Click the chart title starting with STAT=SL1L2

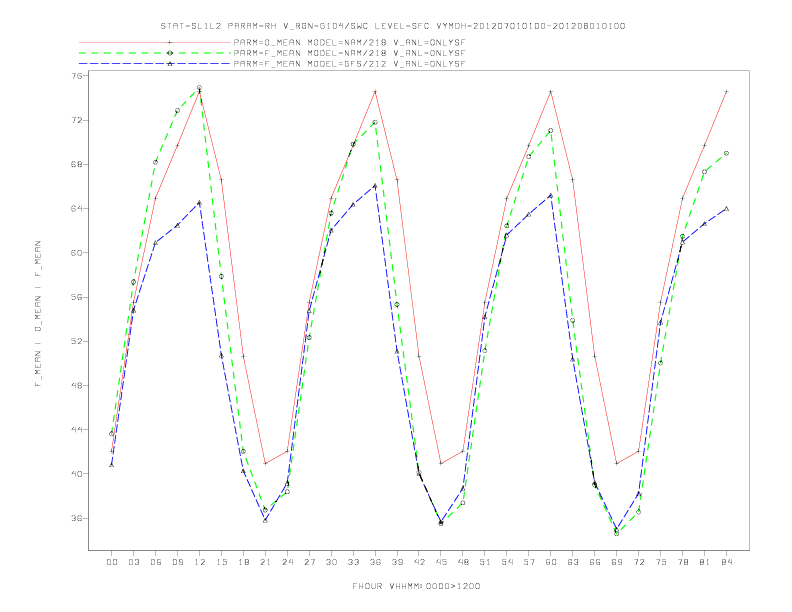point(393,26)
